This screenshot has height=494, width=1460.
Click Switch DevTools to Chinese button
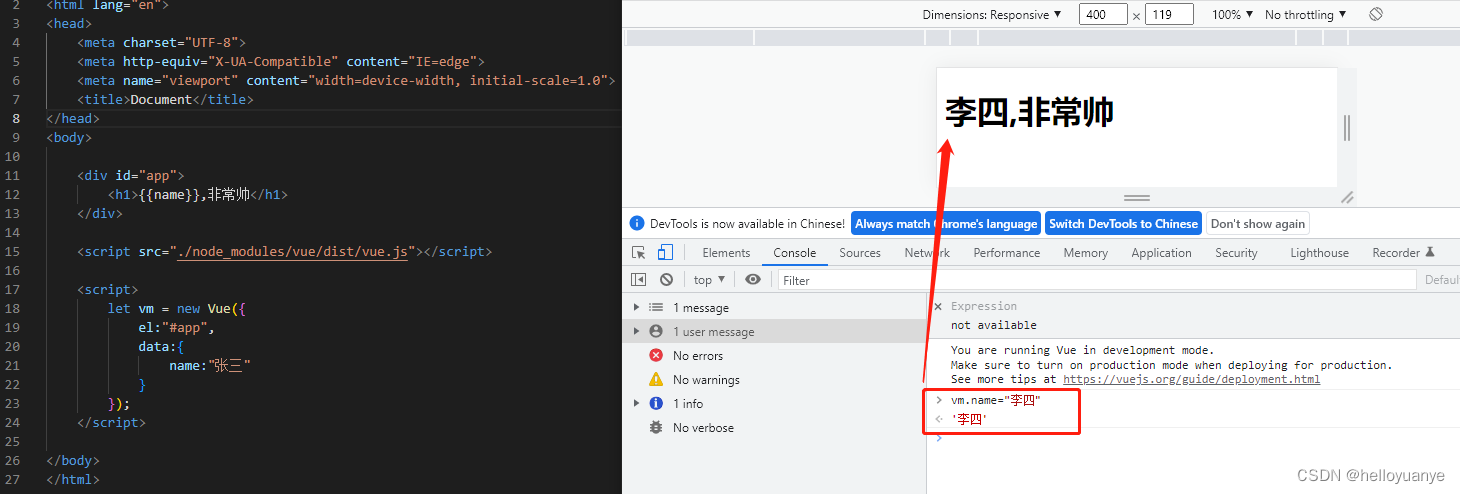point(1123,224)
